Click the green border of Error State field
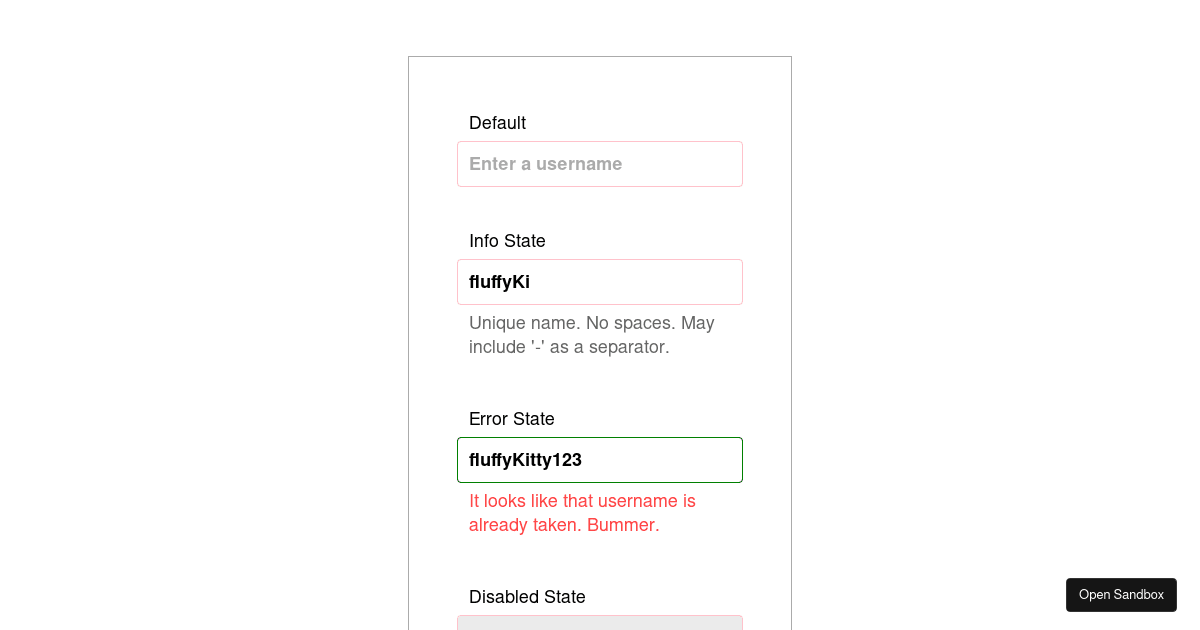 [599, 437]
